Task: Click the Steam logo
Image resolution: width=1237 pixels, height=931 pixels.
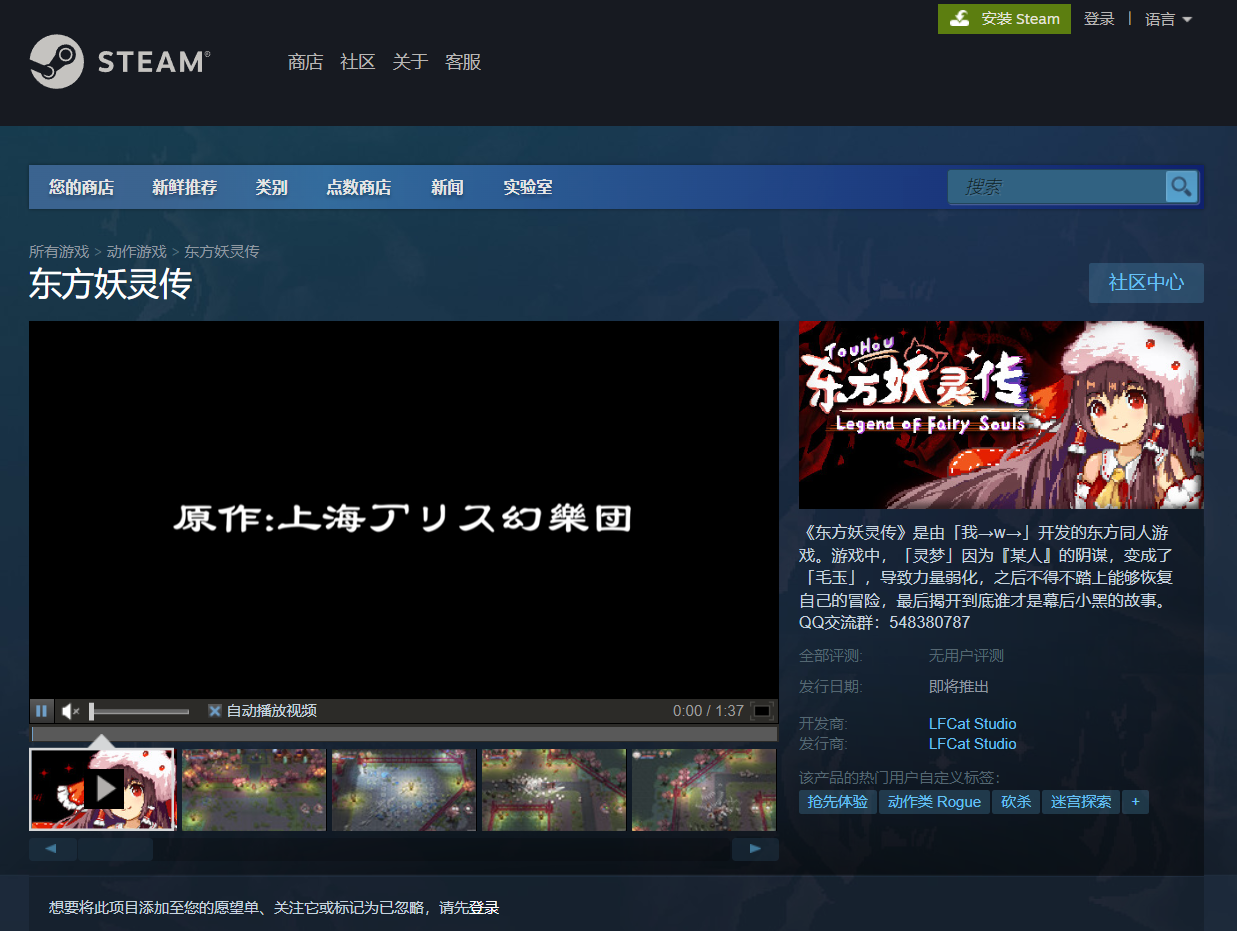Action: click(119, 62)
